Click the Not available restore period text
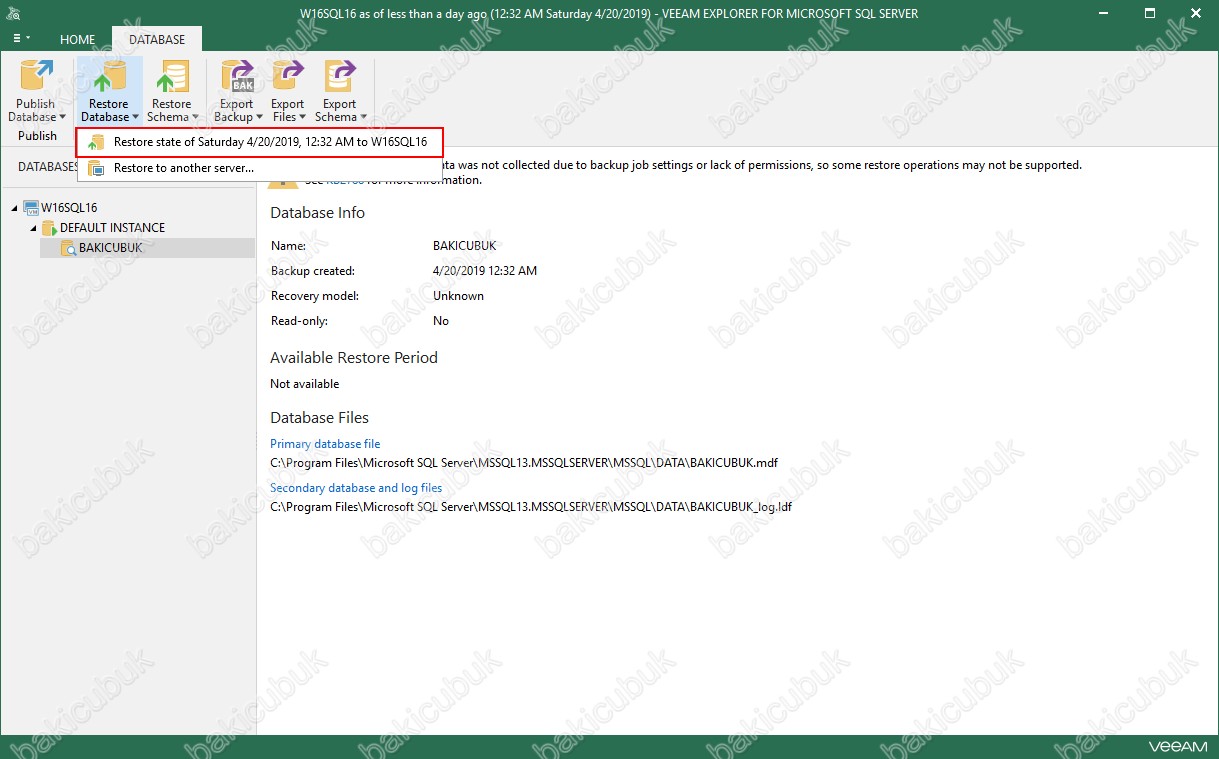1219x759 pixels. tap(305, 384)
